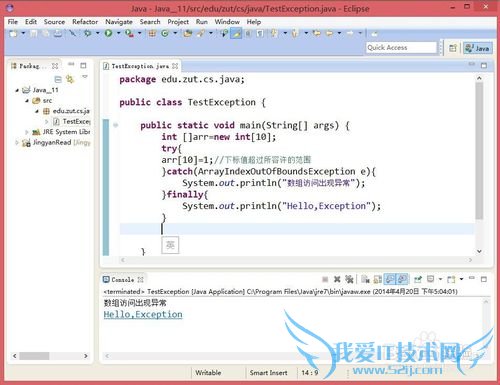Select the TestException.java editor tab
This screenshot has height=385, width=500.
pyautogui.click(x=140, y=66)
